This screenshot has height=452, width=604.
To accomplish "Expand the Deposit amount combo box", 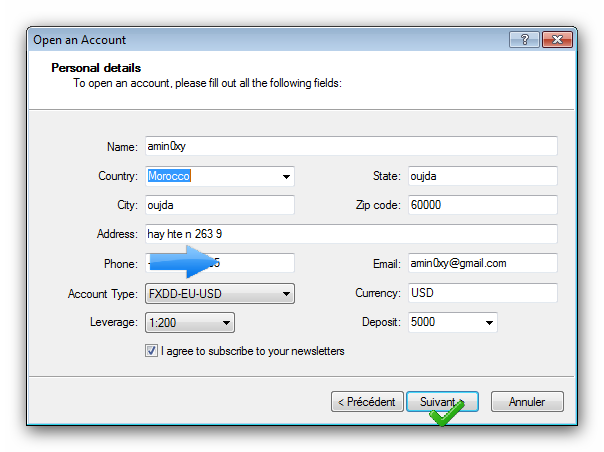I will pos(489,323).
